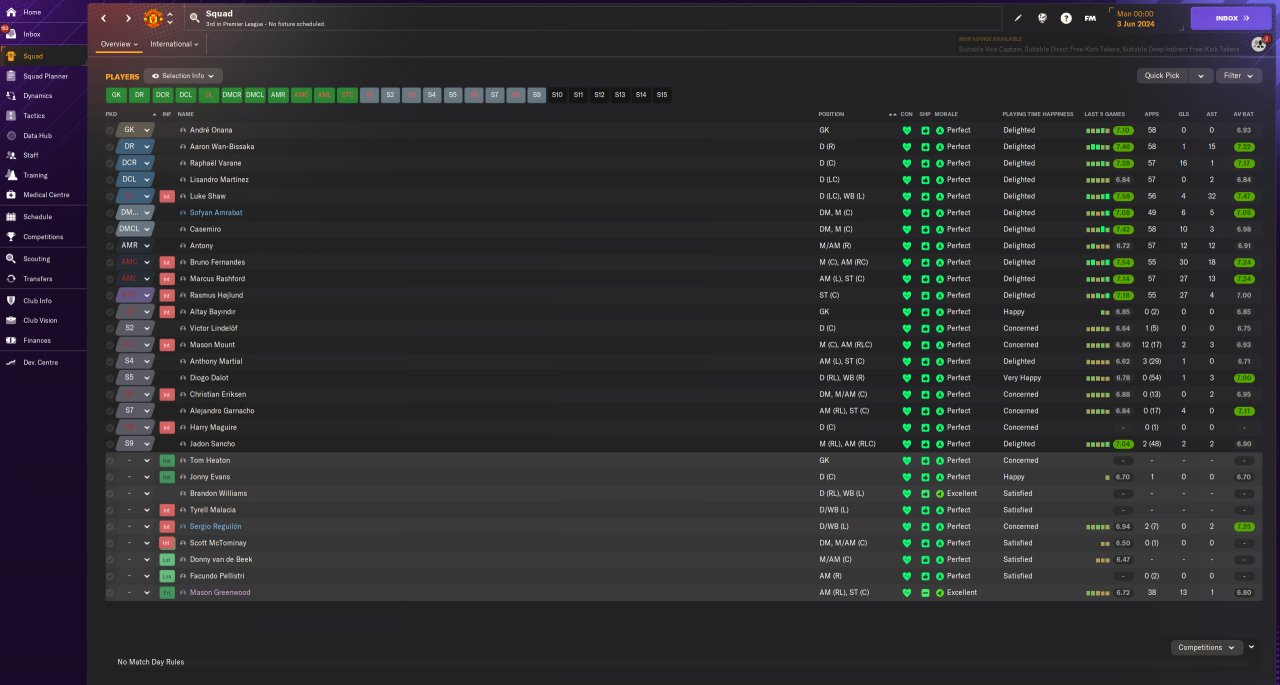Expand the Selection Info dropdown
The height and width of the screenshot is (685, 1280).
183,76
